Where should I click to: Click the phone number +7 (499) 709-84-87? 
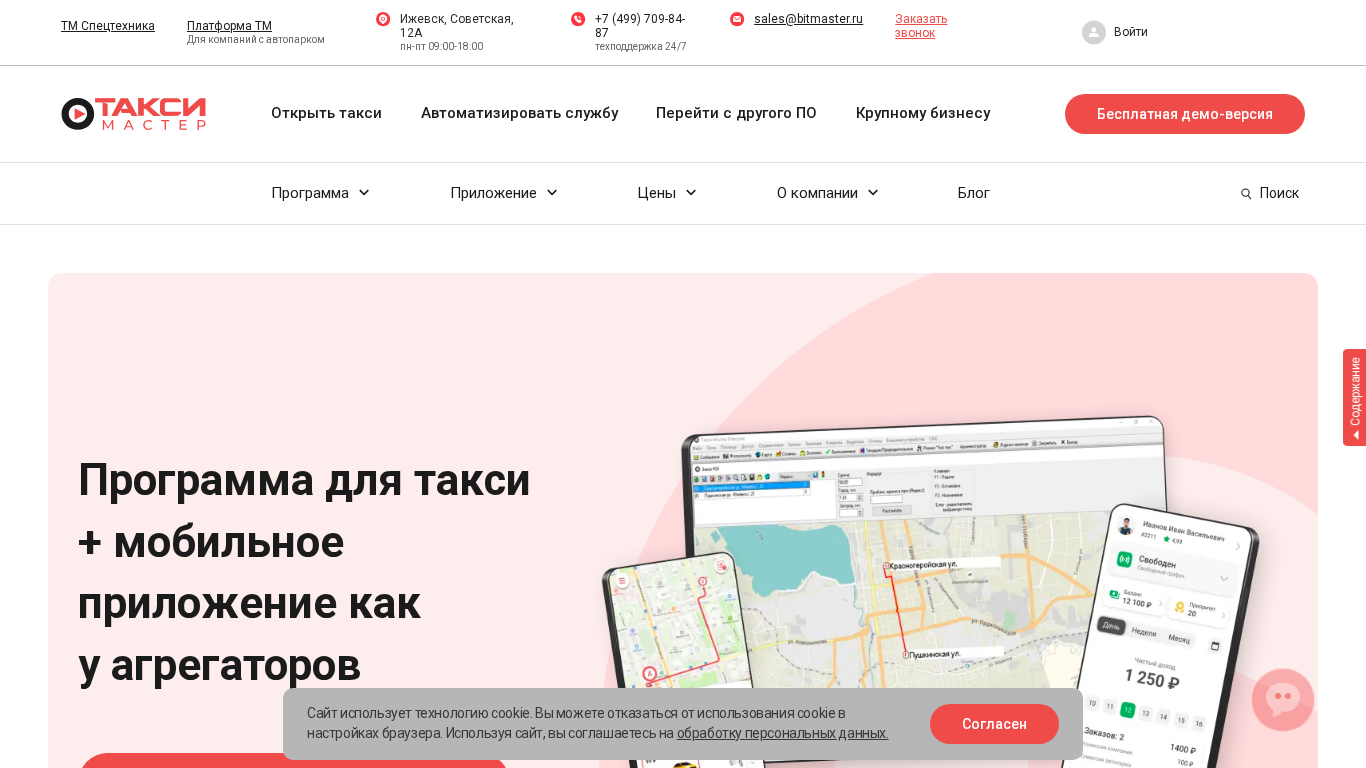(x=640, y=26)
